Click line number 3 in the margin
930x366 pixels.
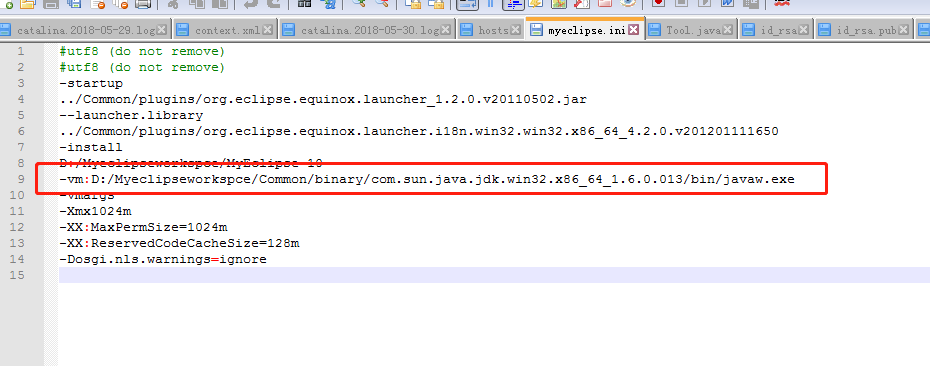[x=21, y=83]
